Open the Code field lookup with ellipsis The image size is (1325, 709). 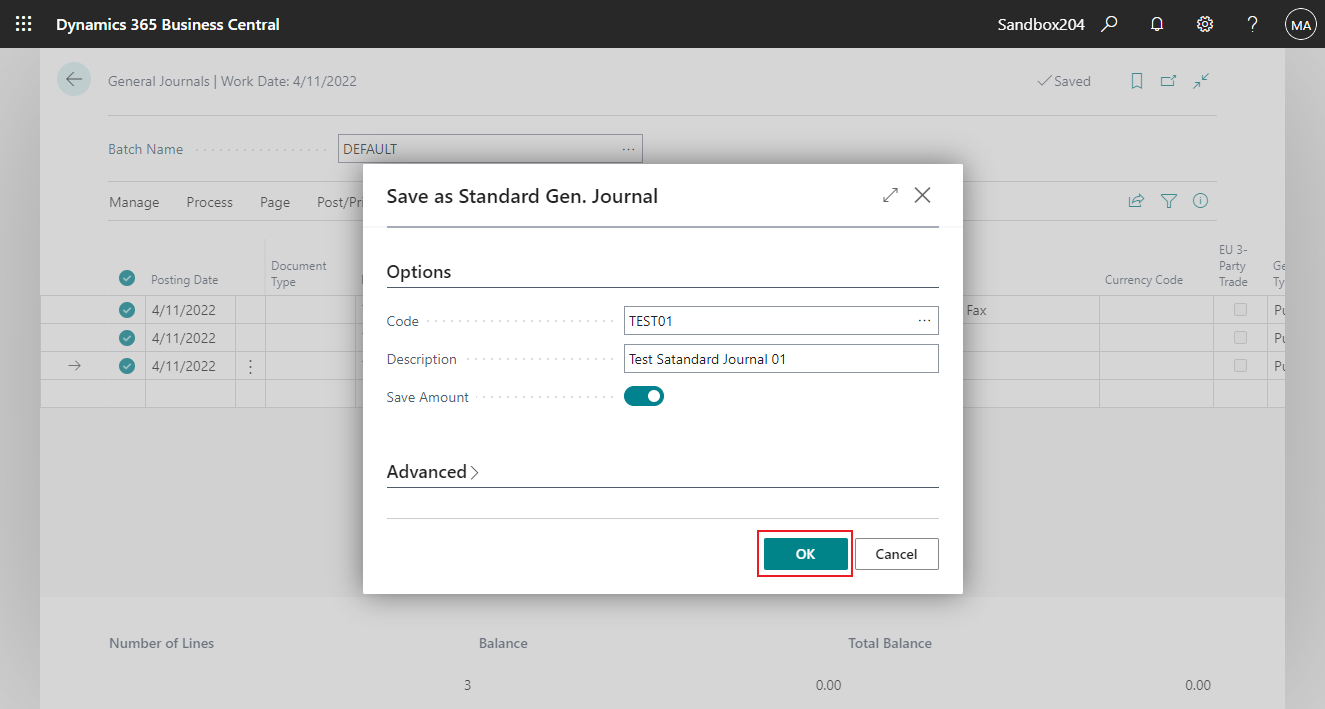[x=924, y=320]
